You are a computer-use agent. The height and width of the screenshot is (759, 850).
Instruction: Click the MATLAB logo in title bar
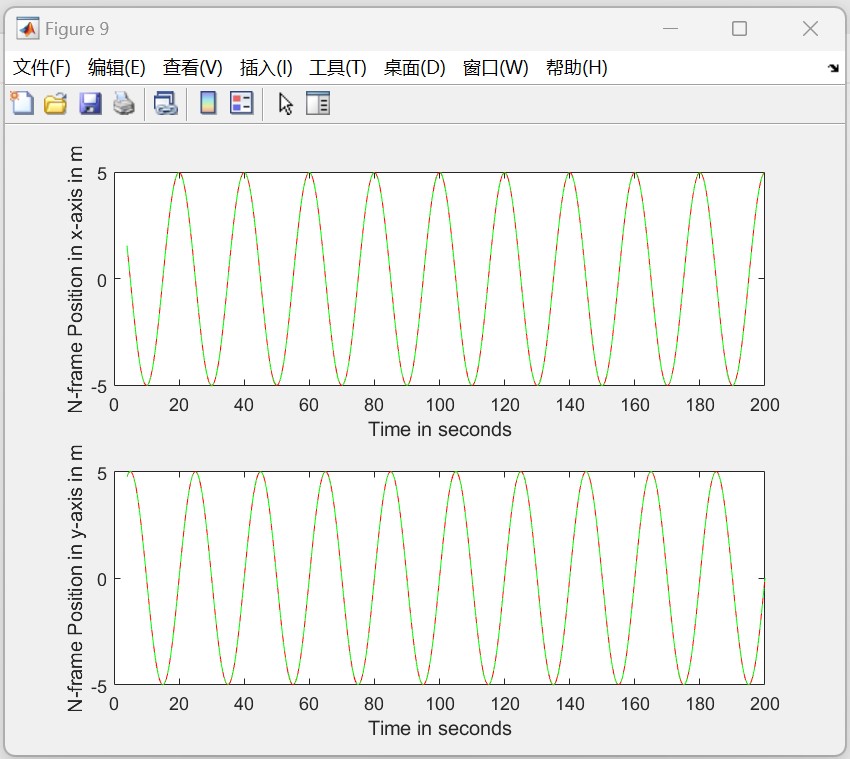[x=27, y=29]
